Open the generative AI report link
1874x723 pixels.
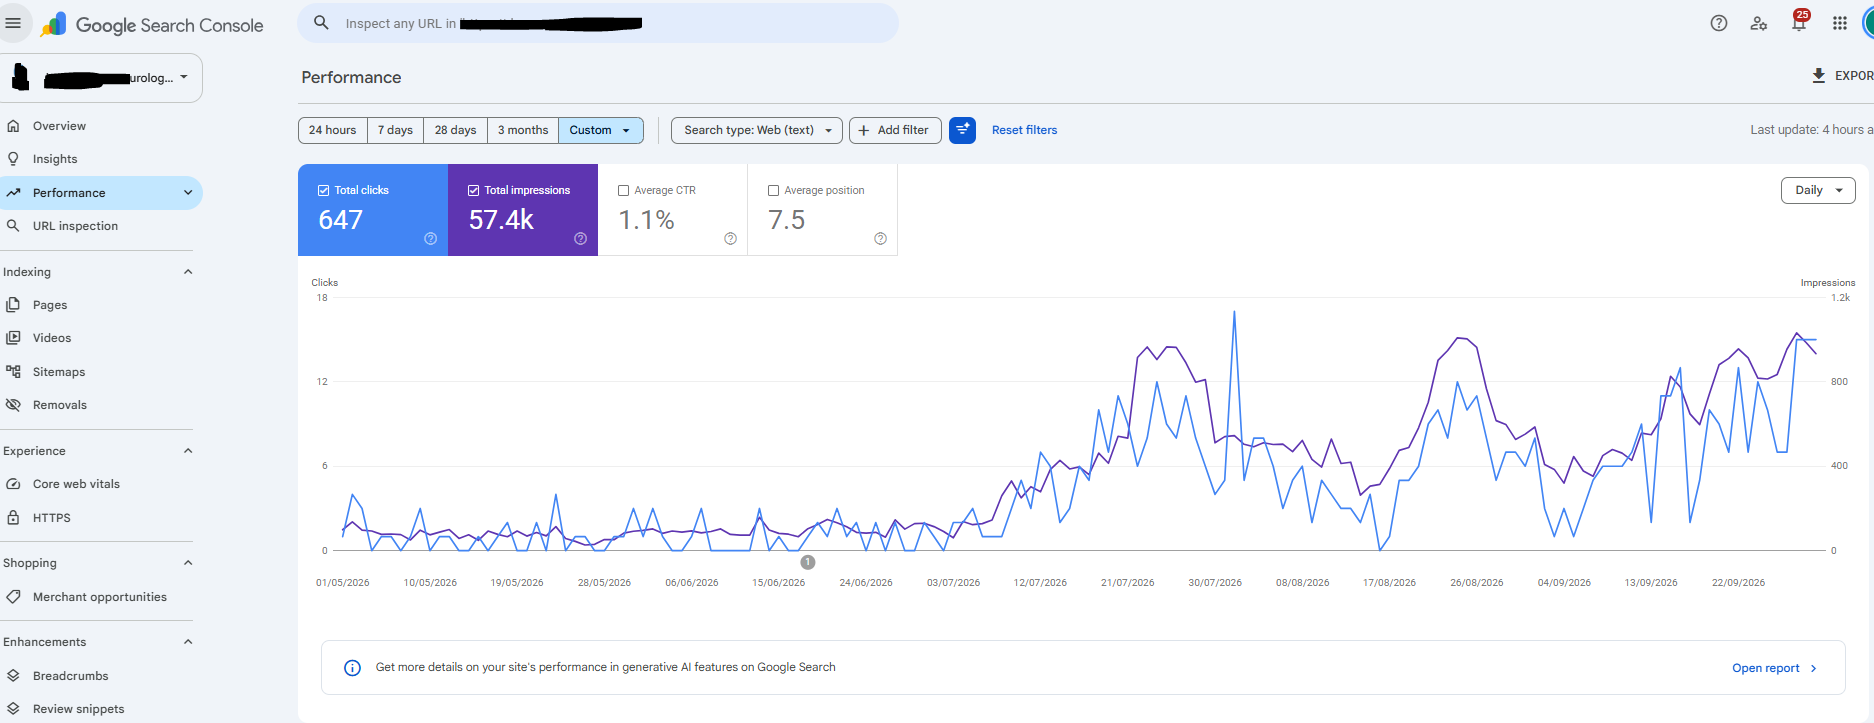pos(1774,668)
